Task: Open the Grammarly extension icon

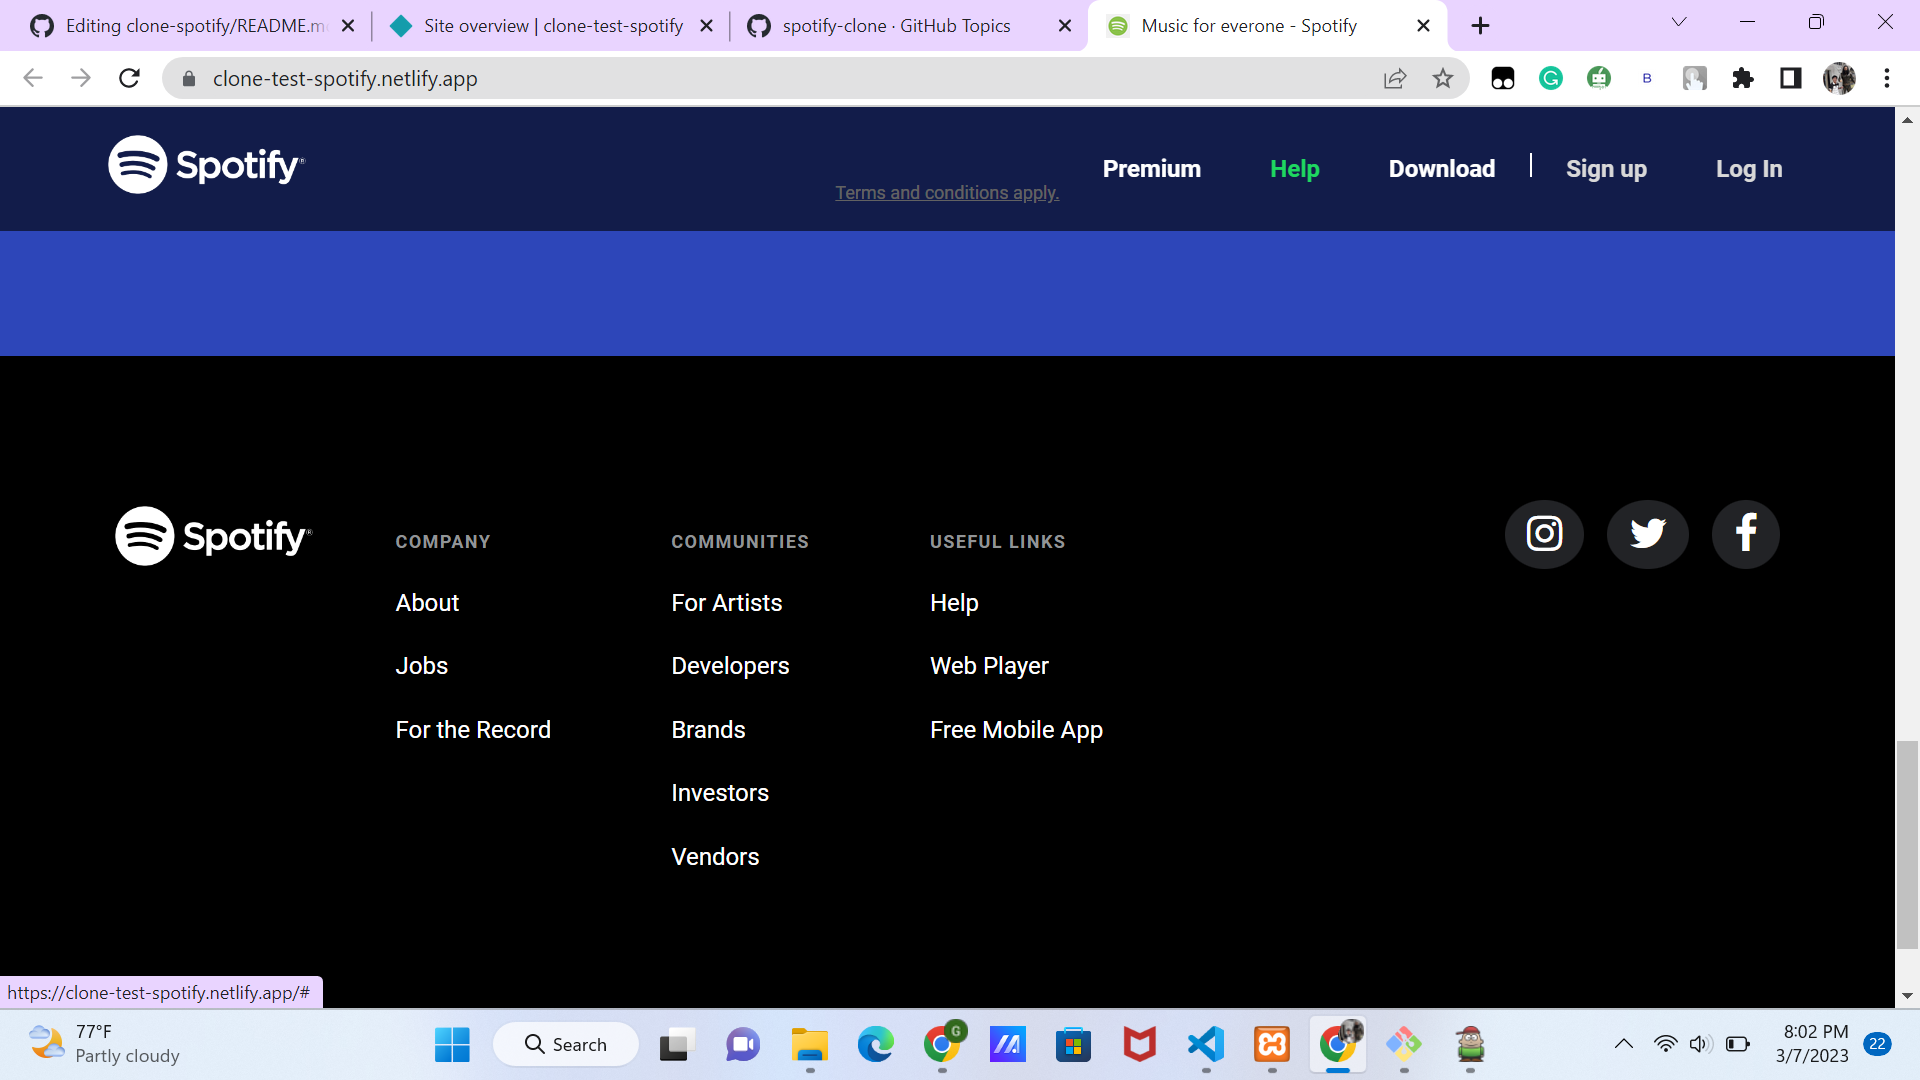Action: (x=1551, y=78)
